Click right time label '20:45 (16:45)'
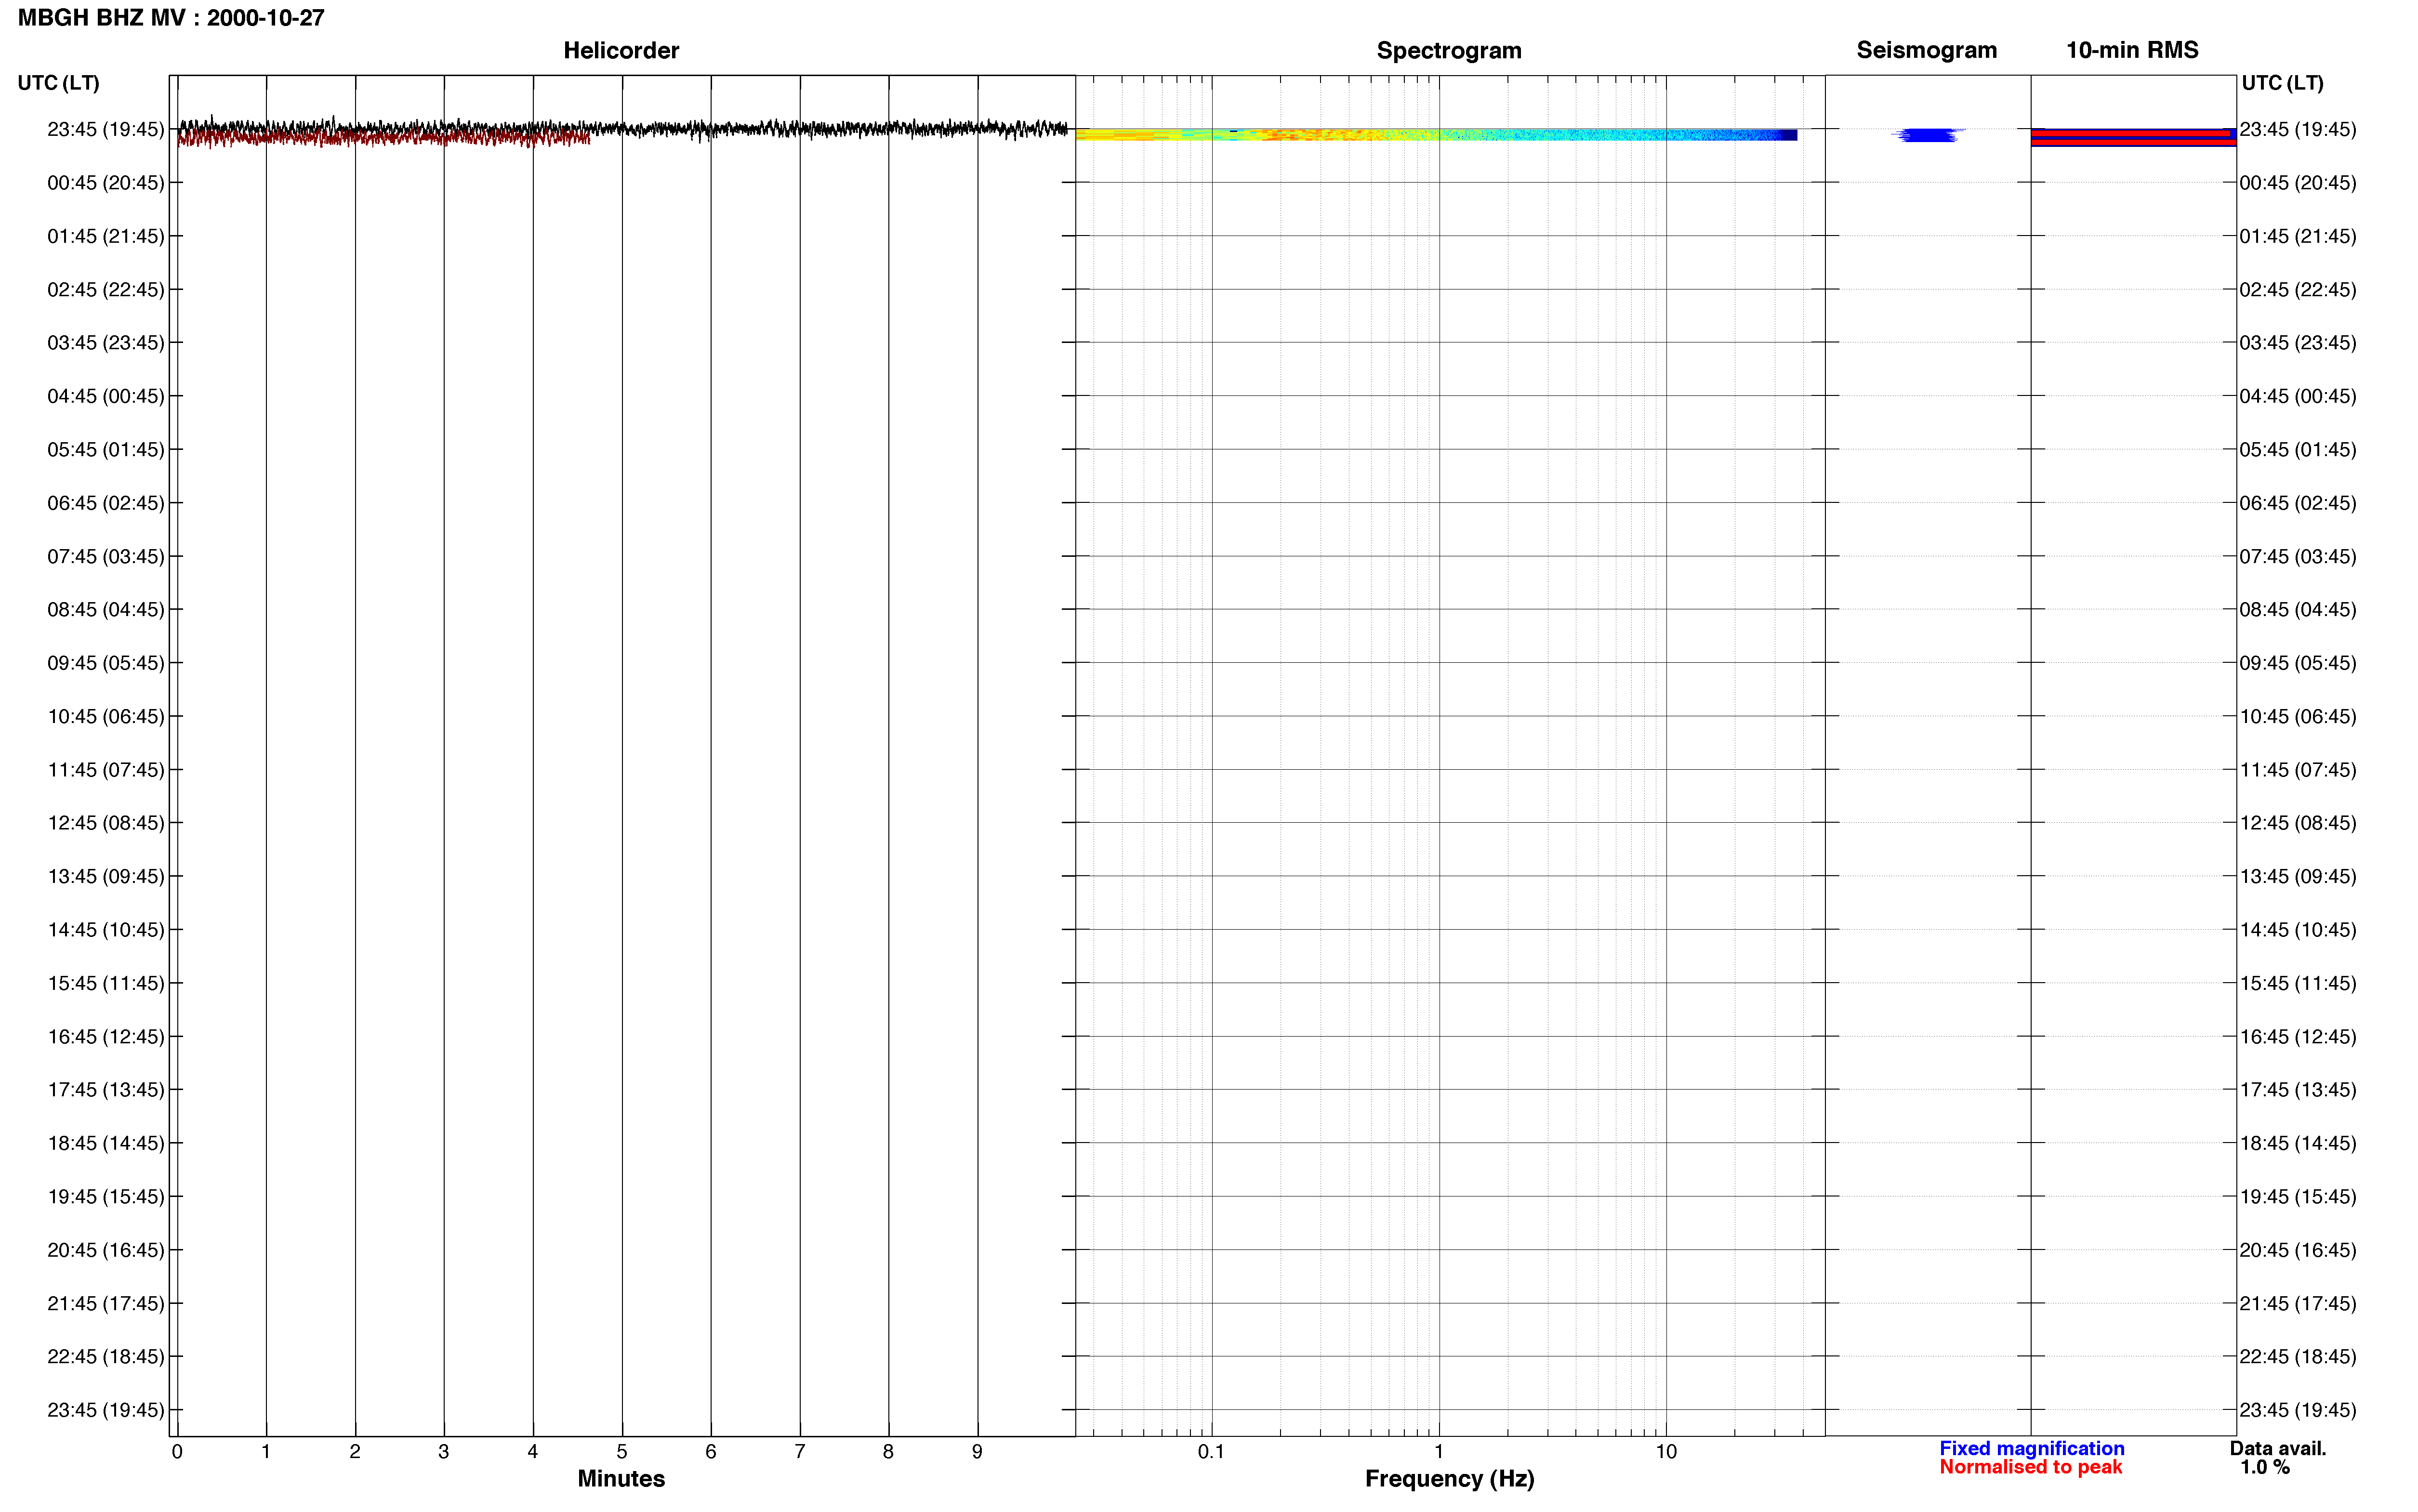Screen dimensions: 2418x1512 pyautogui.click(x=2298, y=1250)
